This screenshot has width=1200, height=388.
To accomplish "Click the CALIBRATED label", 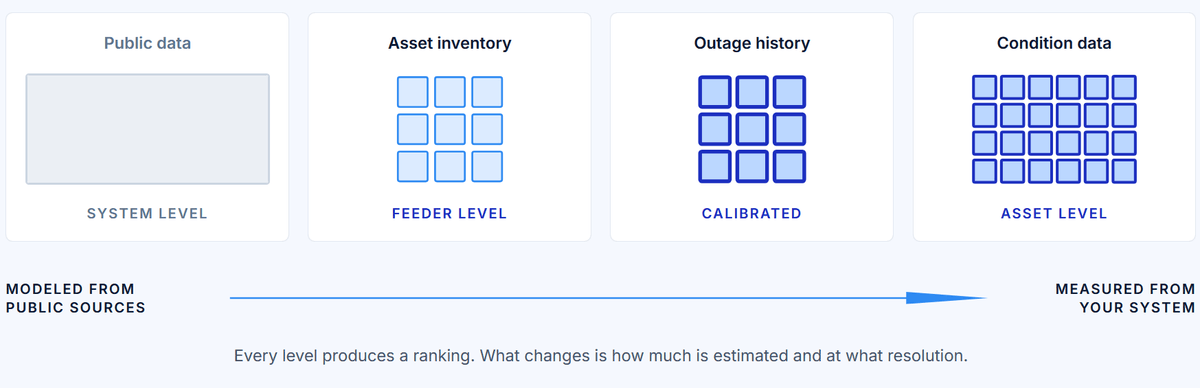I will (x=752, y=213).
